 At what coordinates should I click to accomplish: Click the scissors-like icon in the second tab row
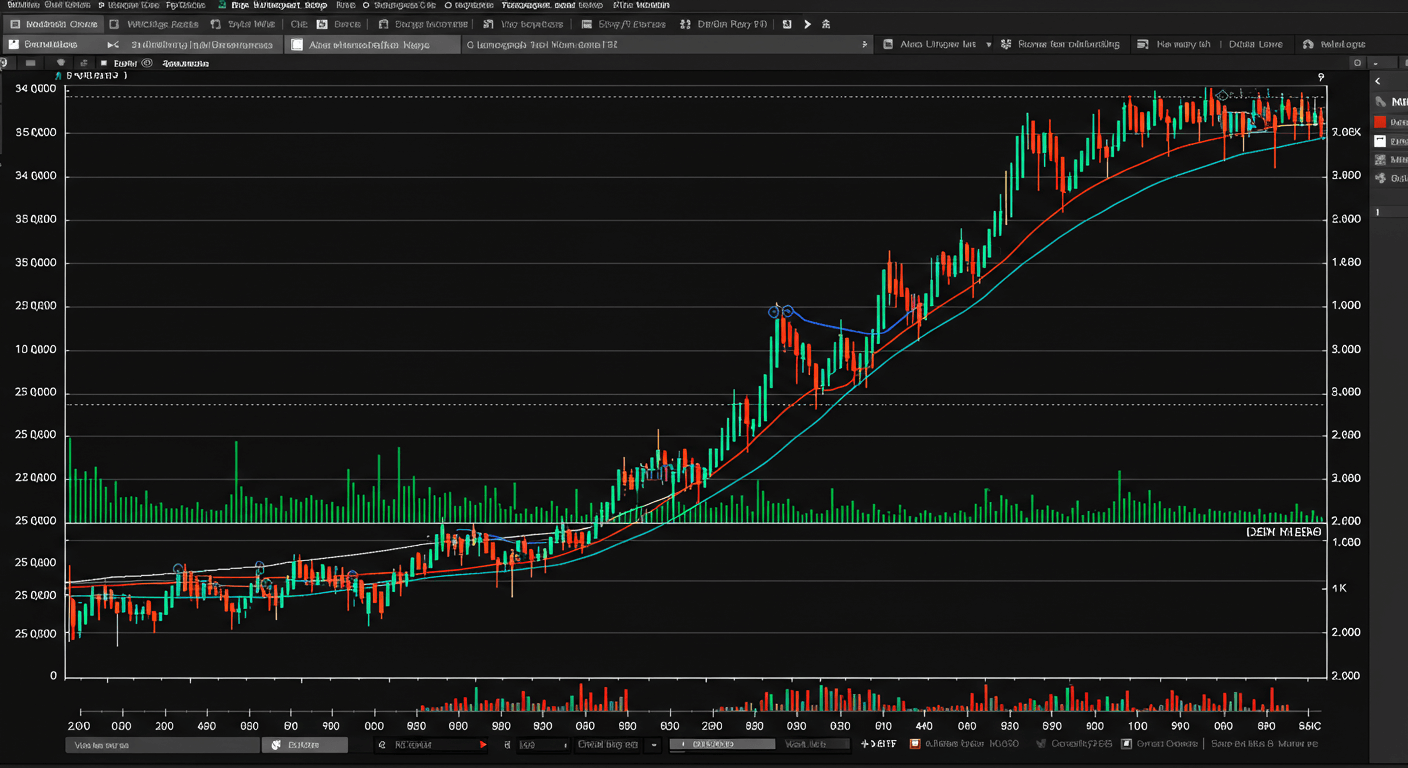click(113, 45)
